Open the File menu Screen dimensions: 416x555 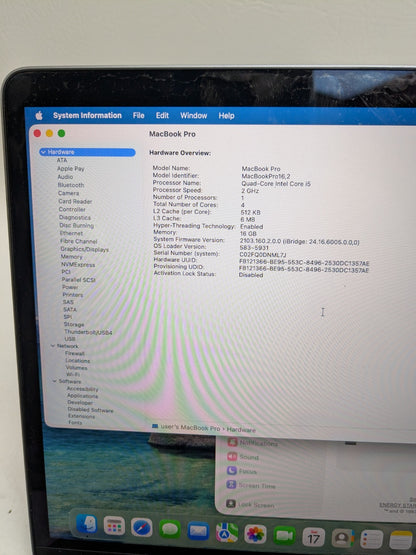138,115
